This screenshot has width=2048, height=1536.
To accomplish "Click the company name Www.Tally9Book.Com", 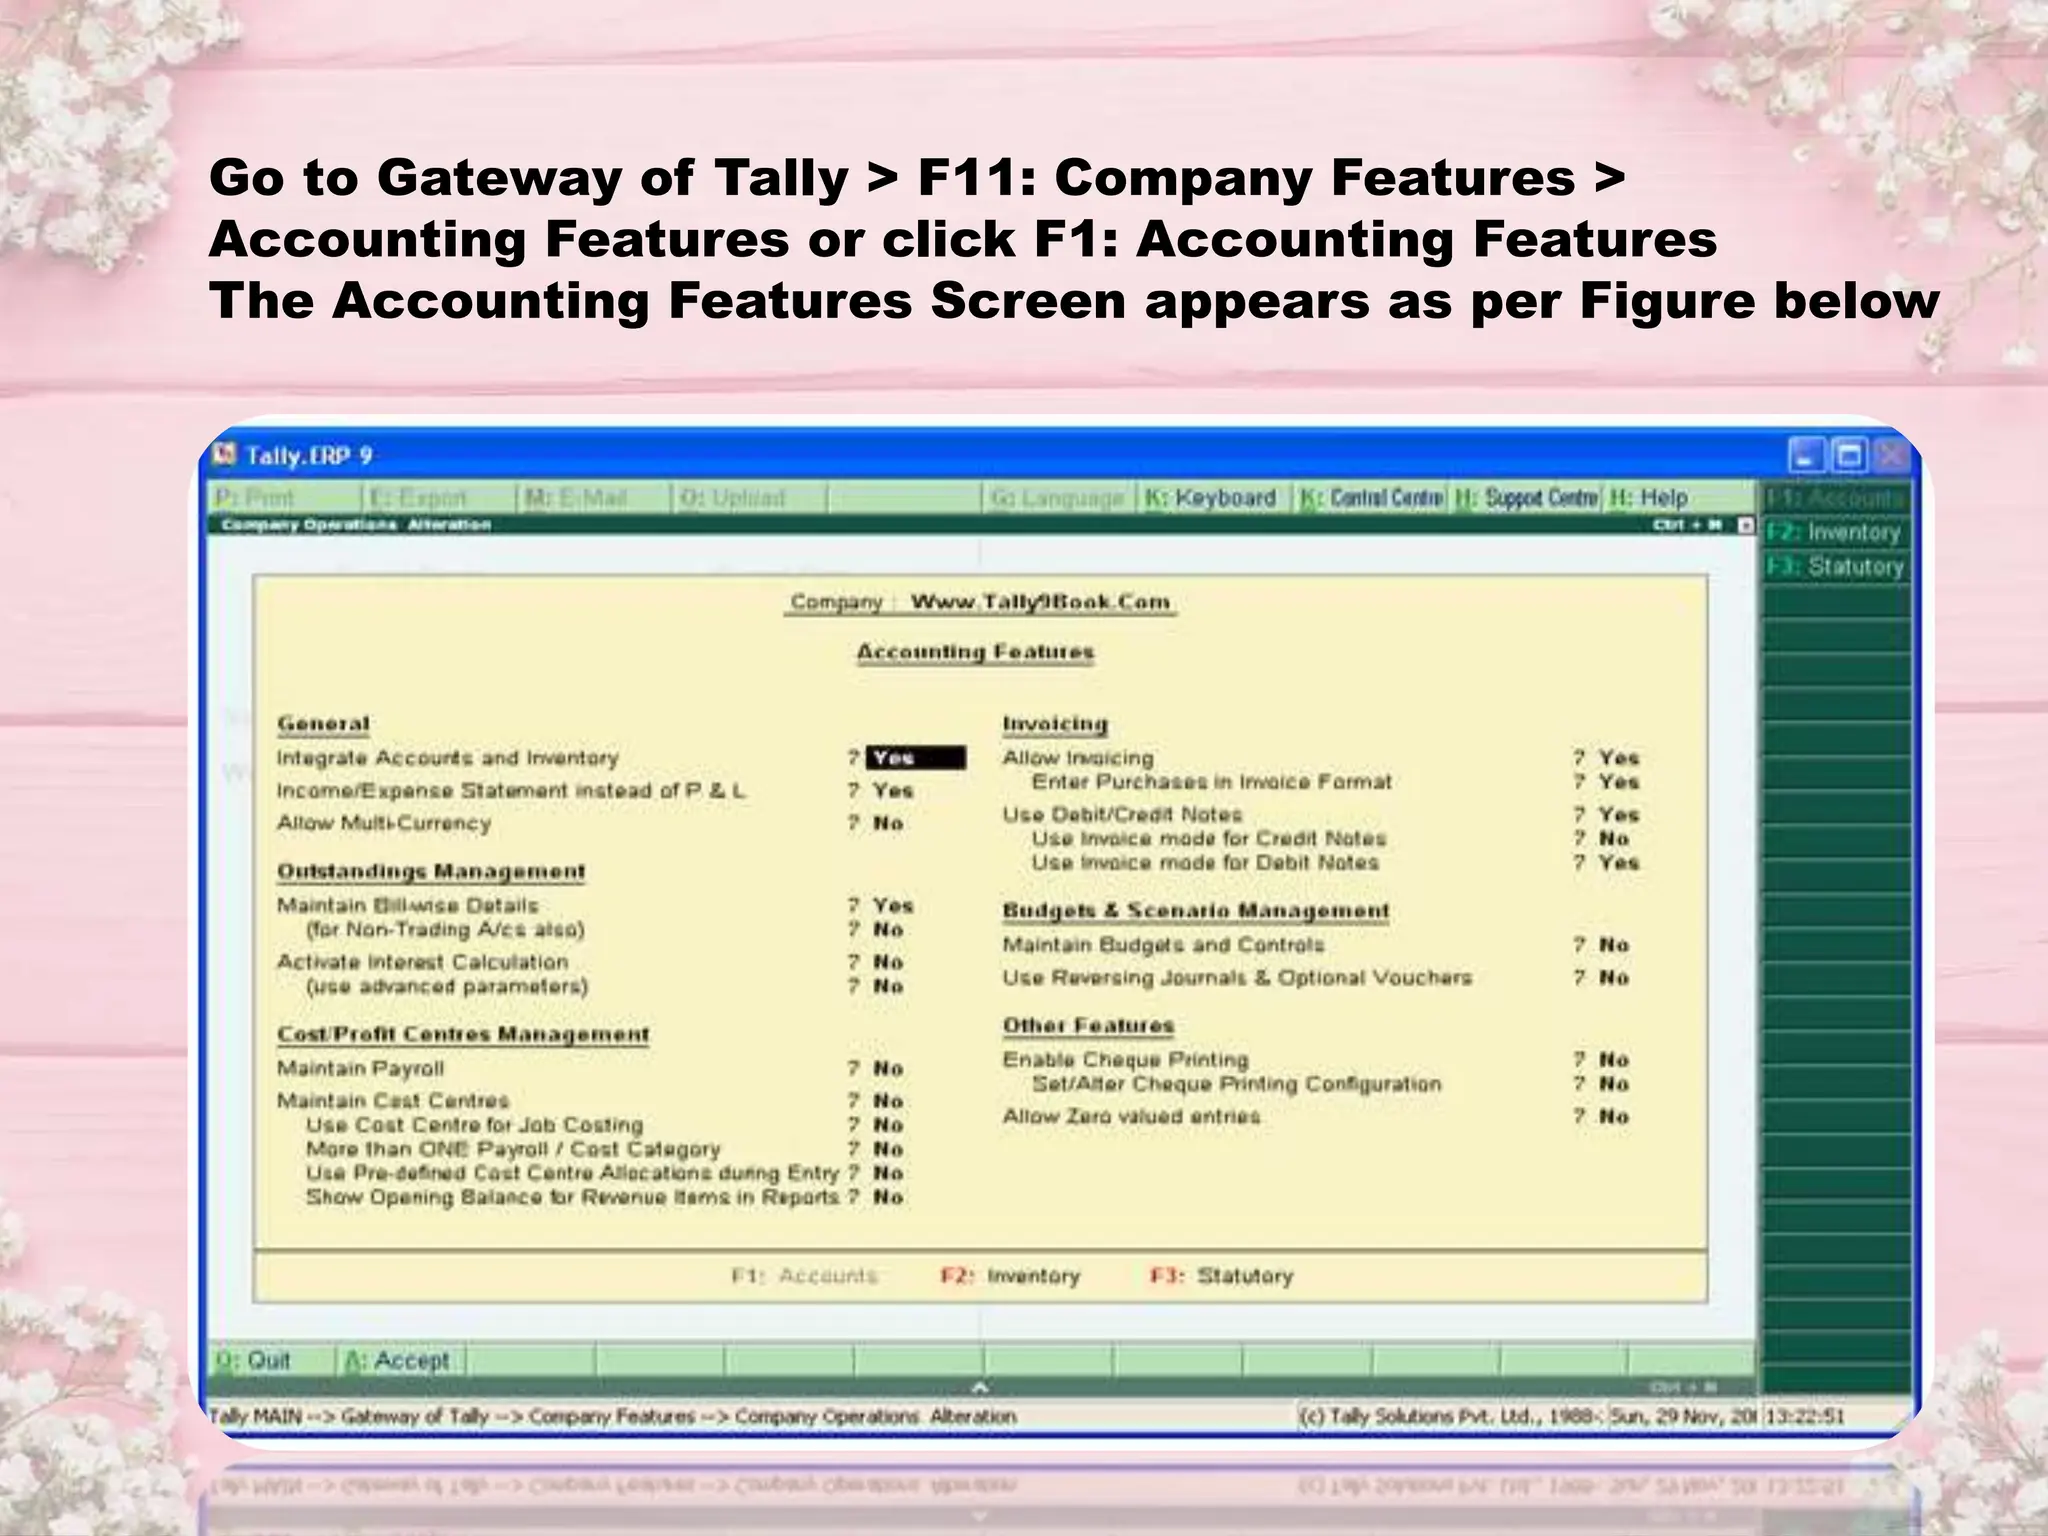I will pyautogui.click(x=1040, y=602).
